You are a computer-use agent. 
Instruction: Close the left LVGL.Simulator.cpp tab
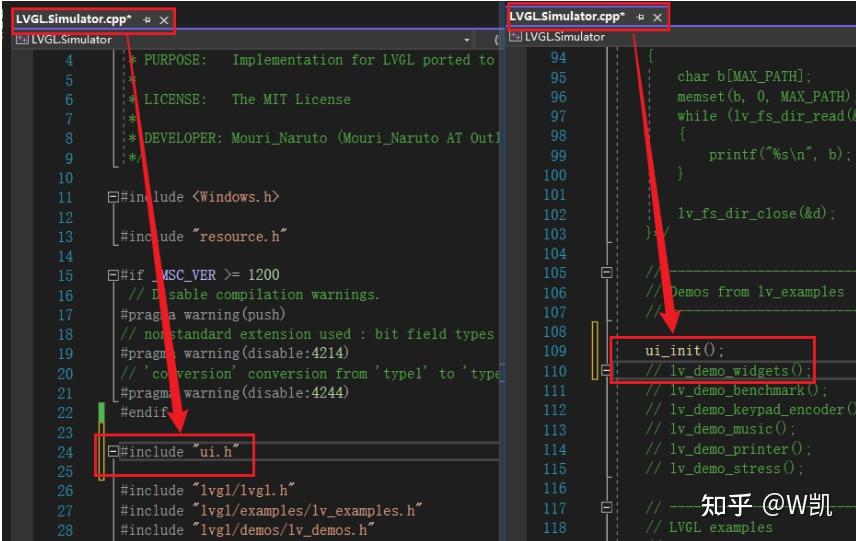click(164, 20)
